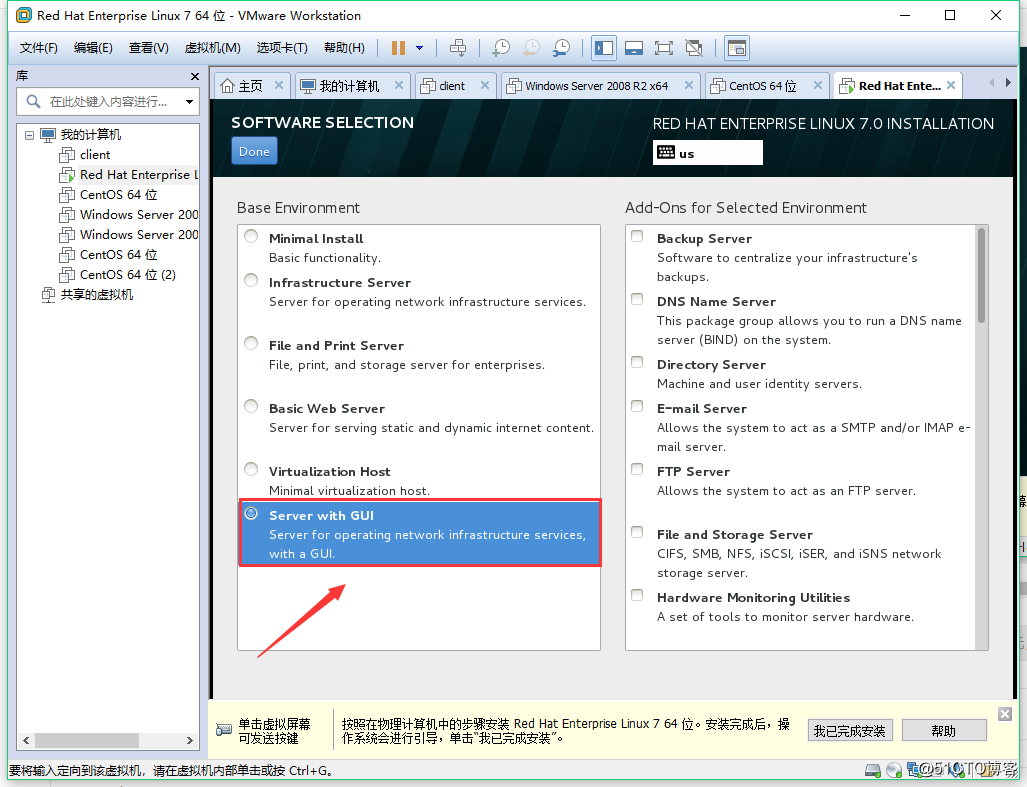The height and width of the screenshot is (787, 1027).
Task: Click the 我已完成安装 button
Action: 850,731
